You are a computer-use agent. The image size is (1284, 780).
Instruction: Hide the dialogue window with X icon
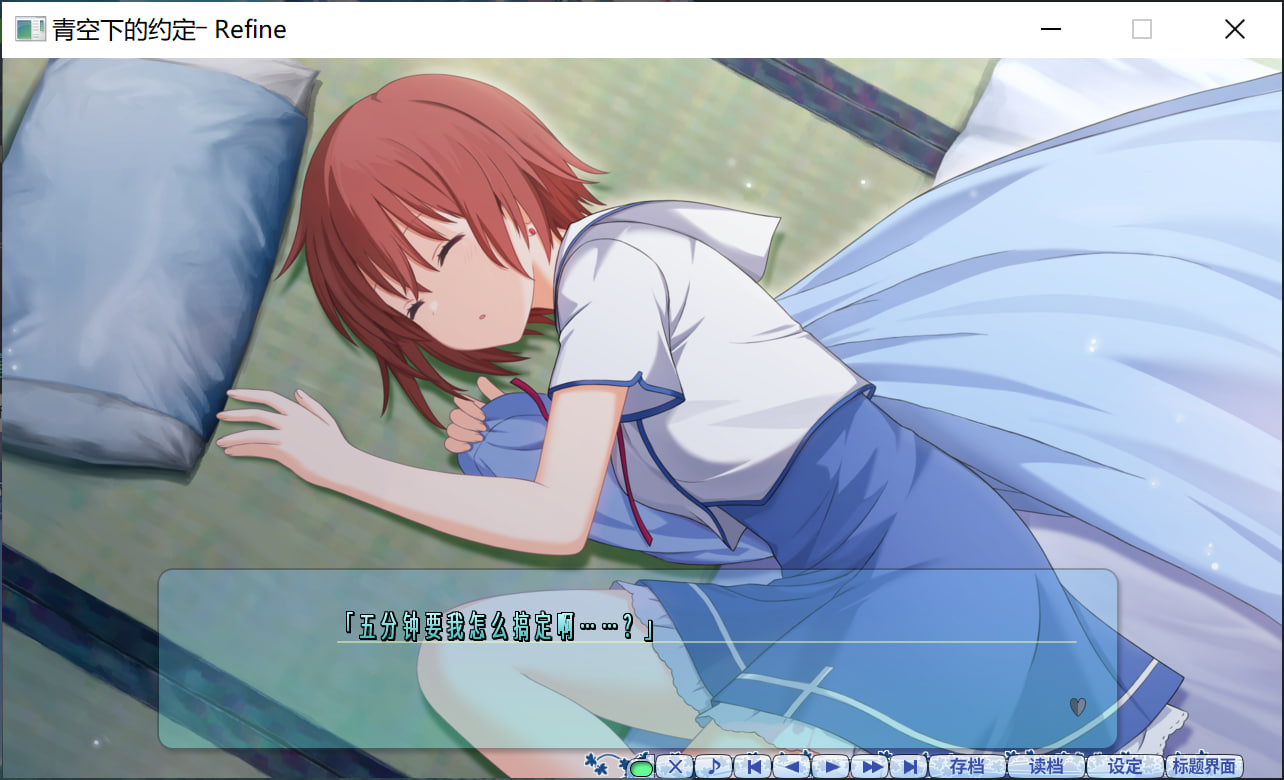pos(675,767)
